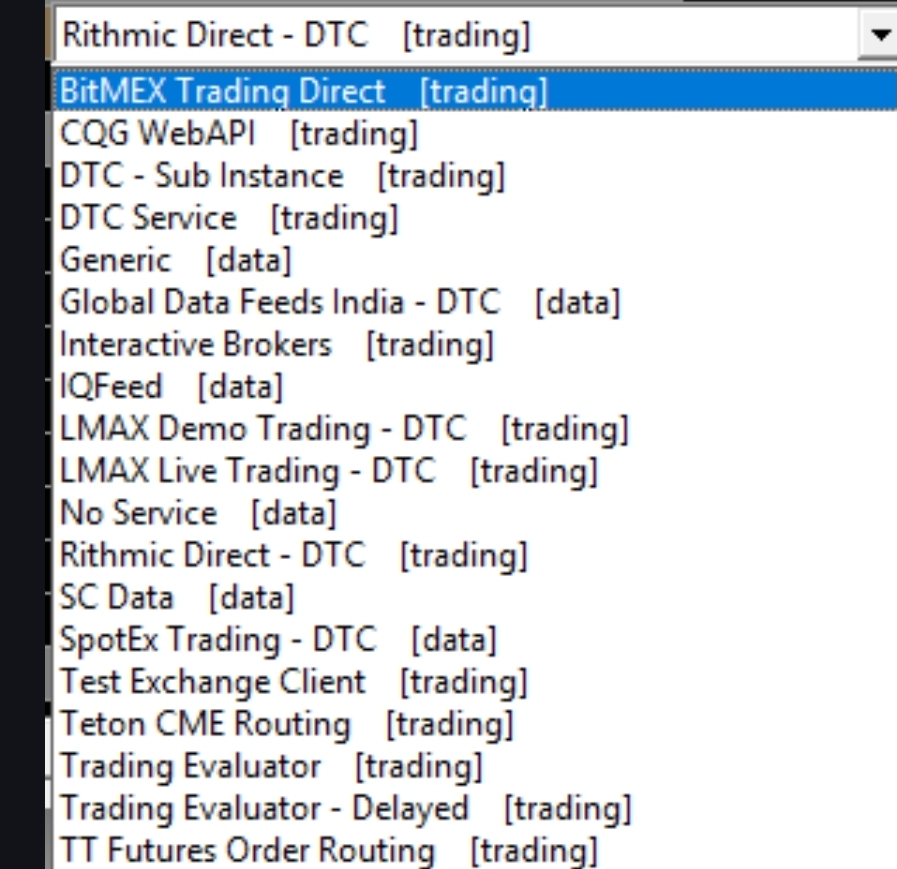Select TT Futures Order Routing [trading]

pos(475,850)
